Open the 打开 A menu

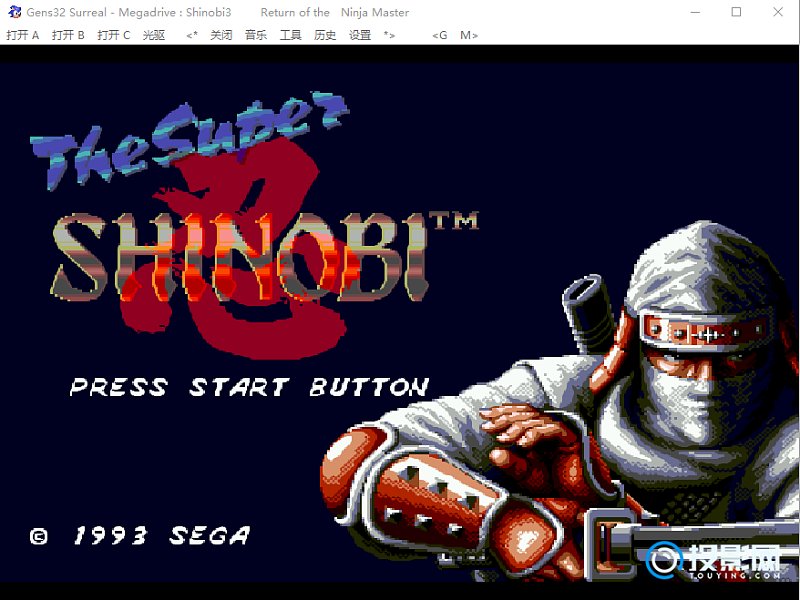click(22, 35)
